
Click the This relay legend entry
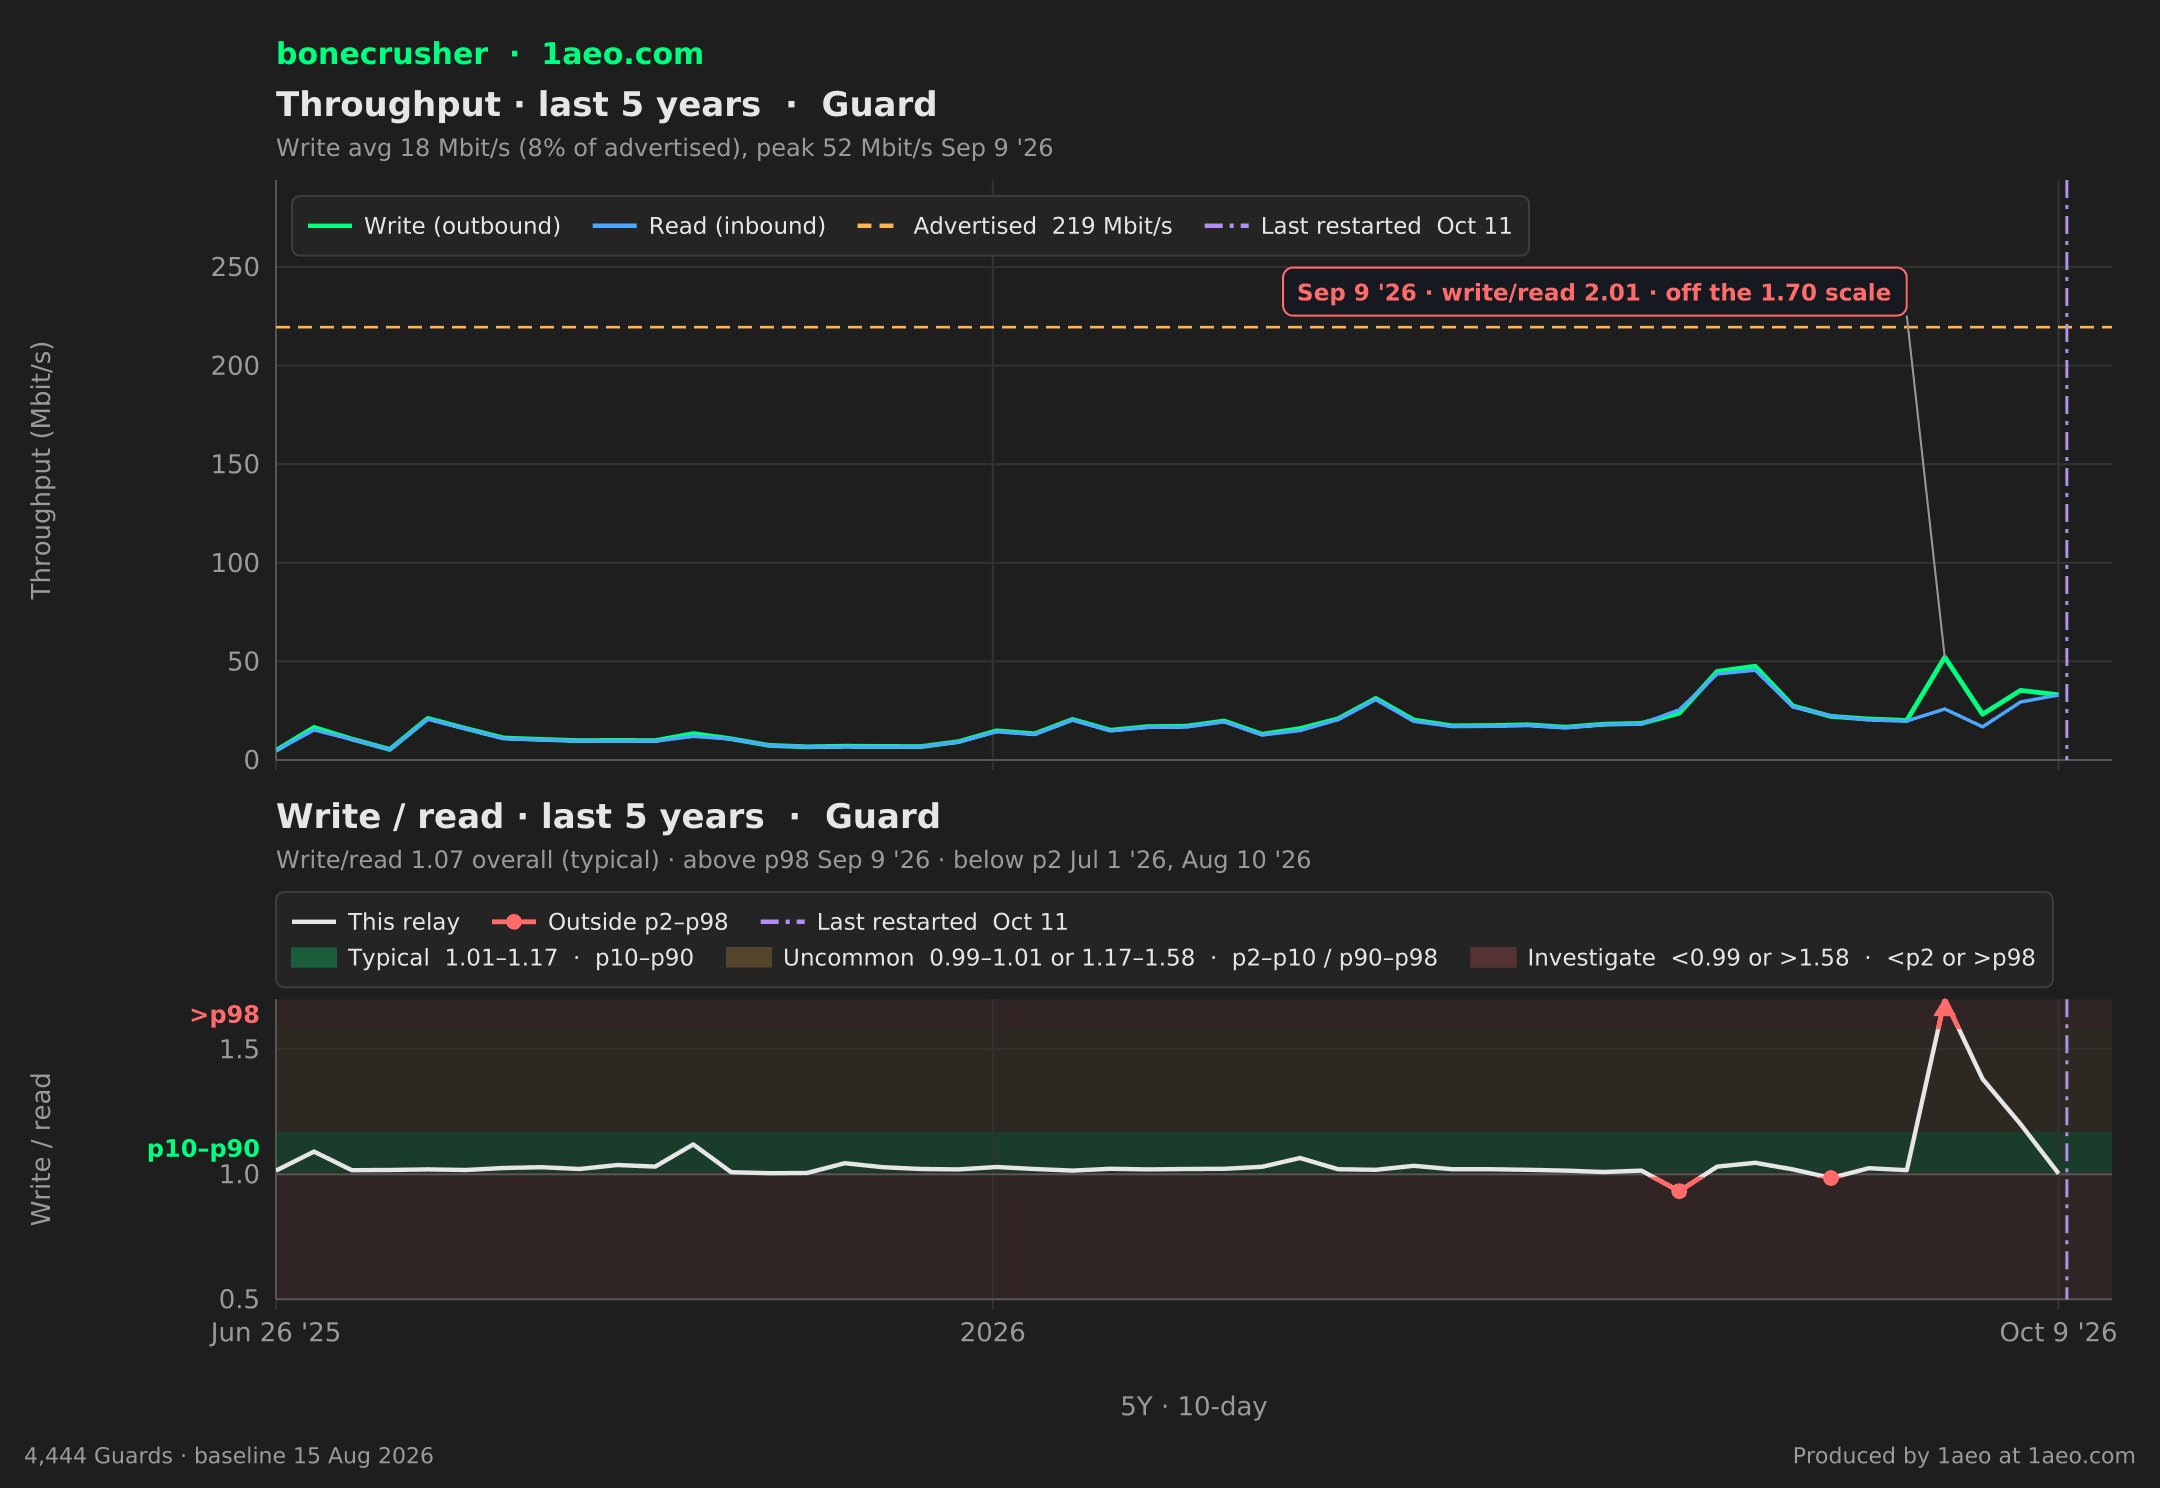point(376,922)
